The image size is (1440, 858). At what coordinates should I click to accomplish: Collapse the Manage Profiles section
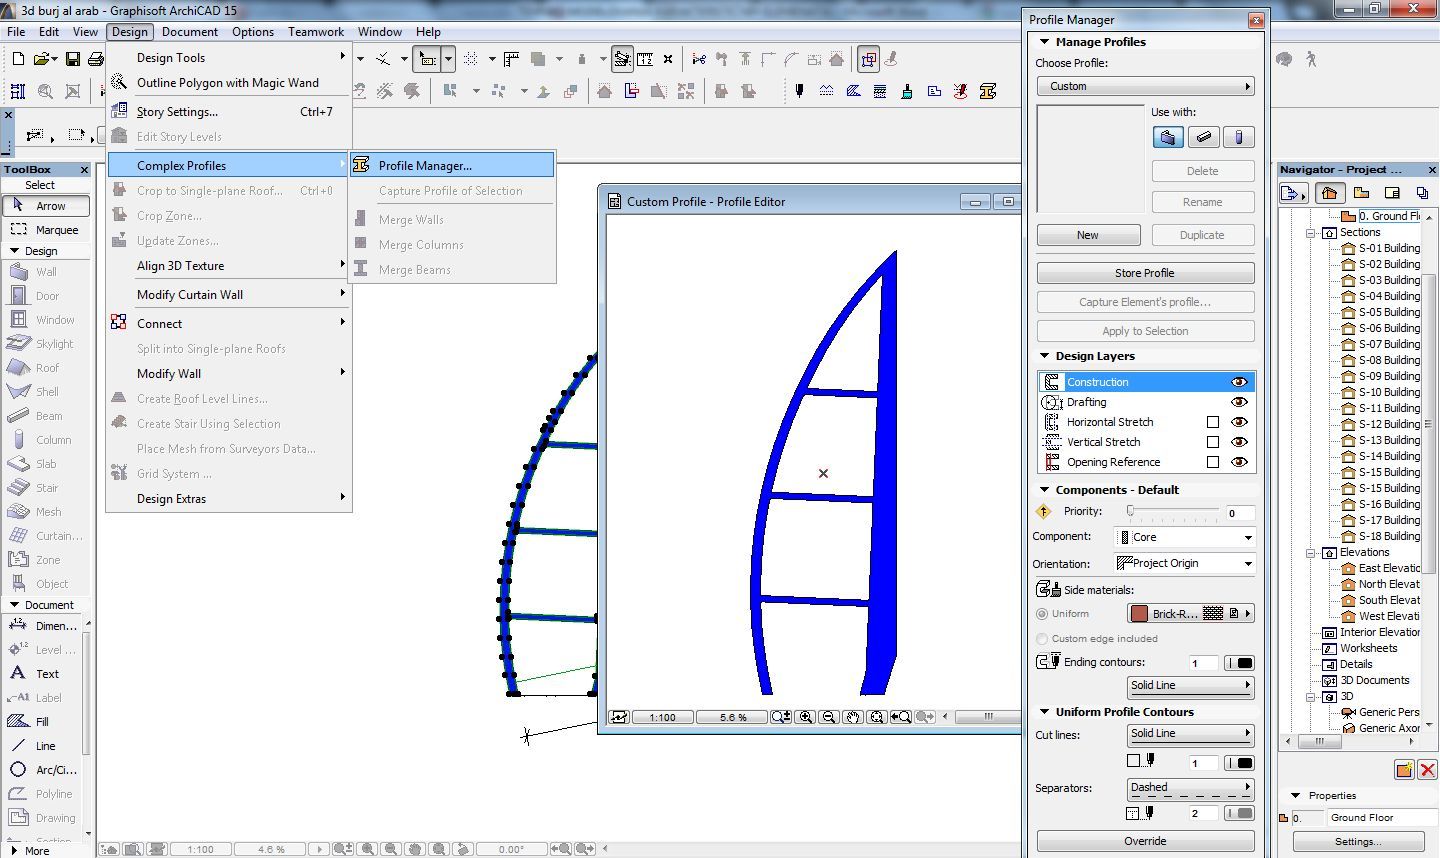(x=1044, y=42)
